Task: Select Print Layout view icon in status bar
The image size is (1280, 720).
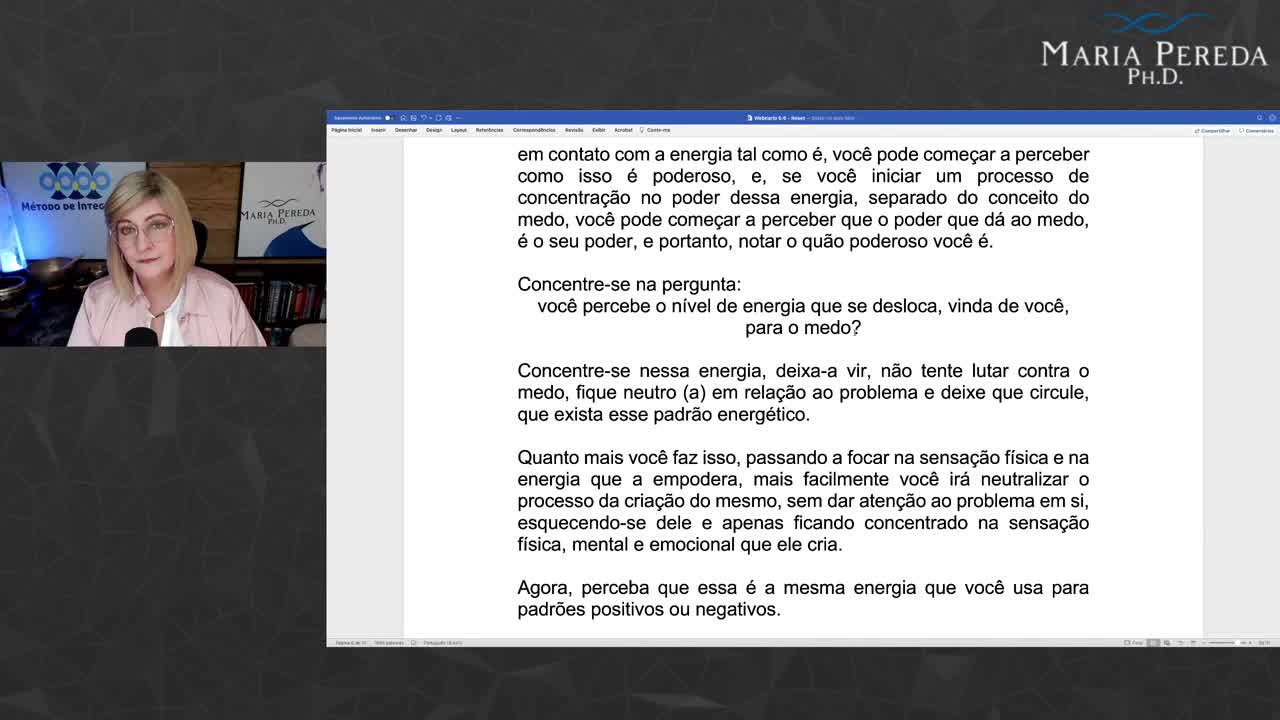Action: [1153, 643]
